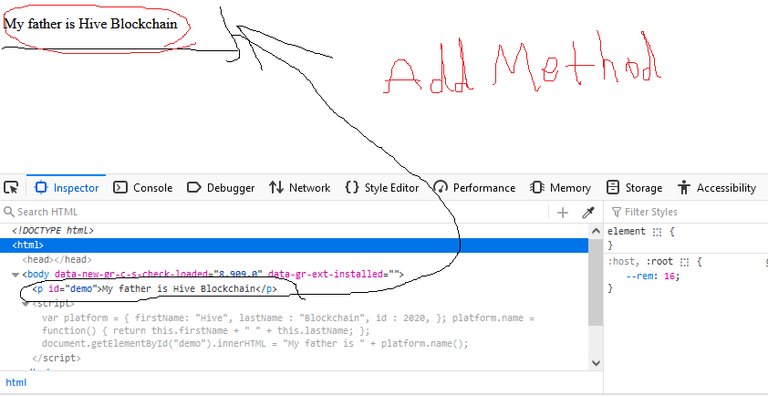The width and height of the screenshot is (768, 397).
Task: Open the Storage tab
Action: [x=634, y=187]
